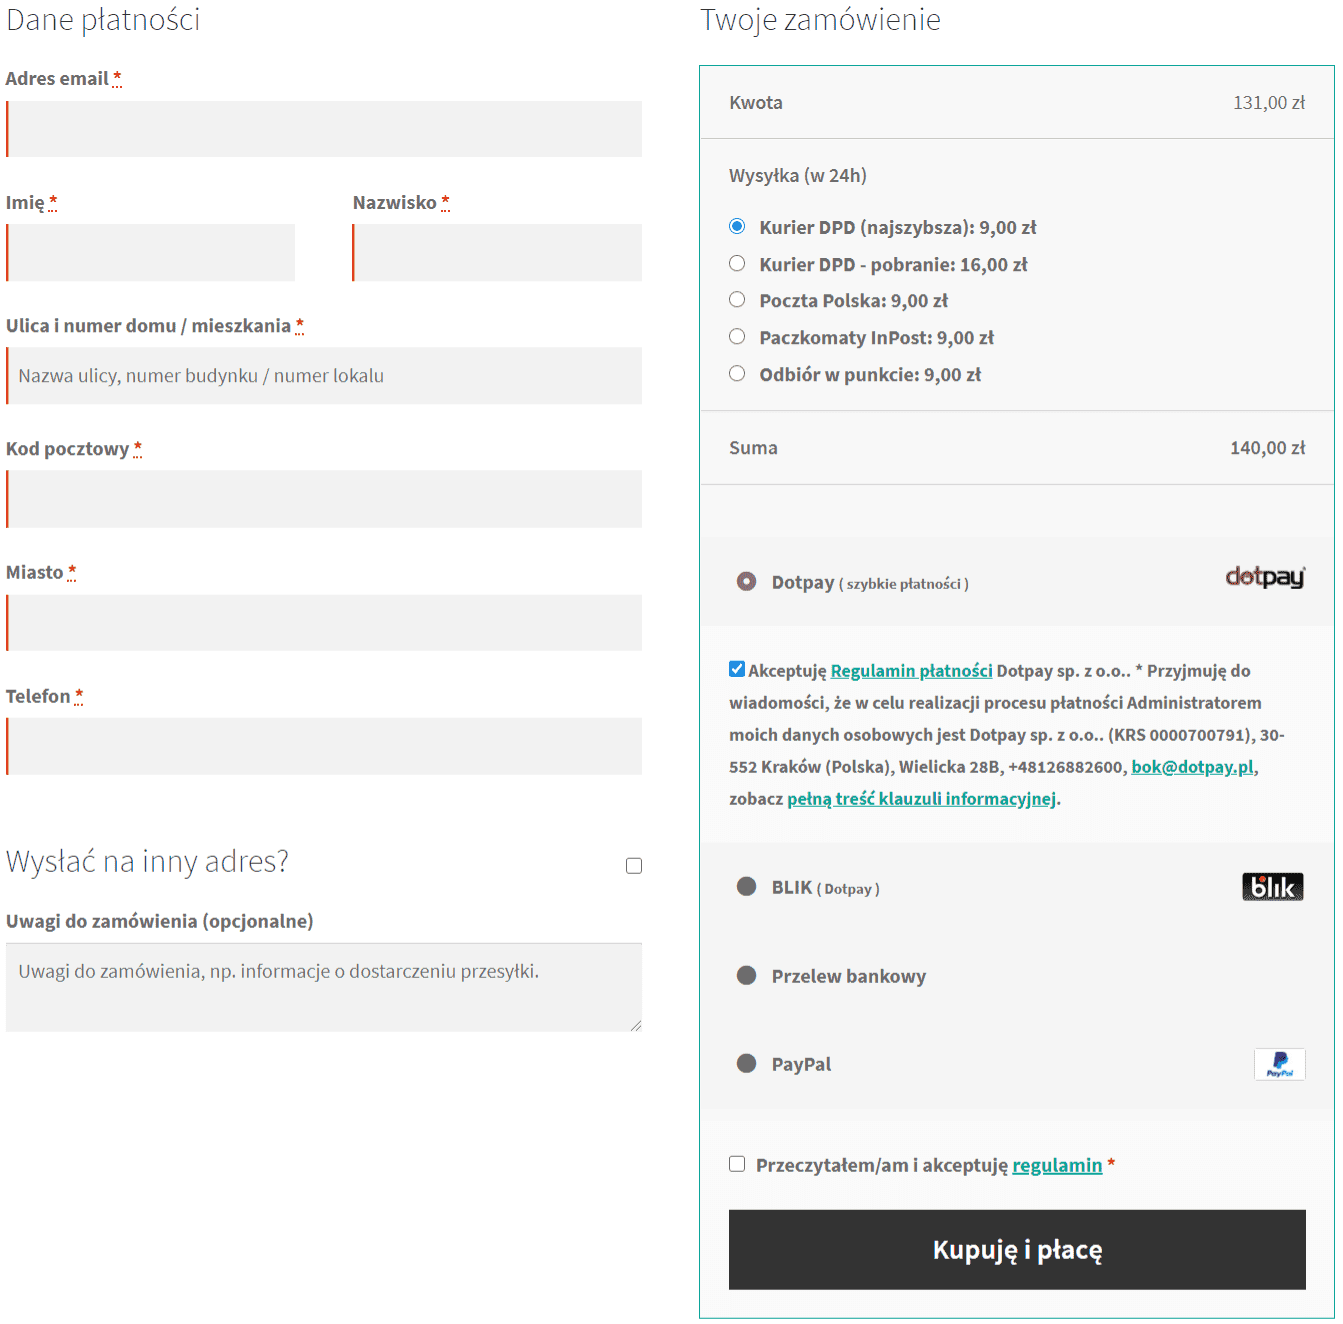Screen dimensions: 1343x1324
Task: Click the bok@dotpay.pl email link
Action: [1192, 766]
